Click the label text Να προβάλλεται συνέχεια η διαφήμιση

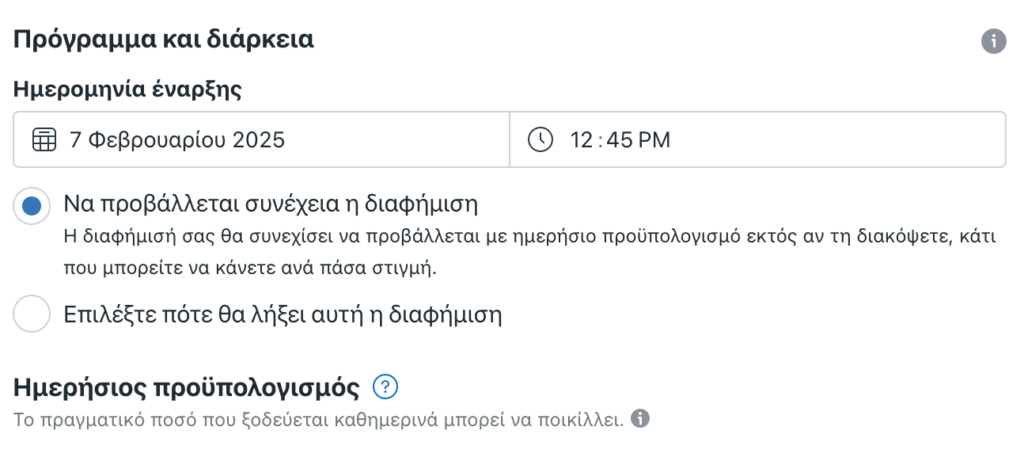tap(271, 204)
